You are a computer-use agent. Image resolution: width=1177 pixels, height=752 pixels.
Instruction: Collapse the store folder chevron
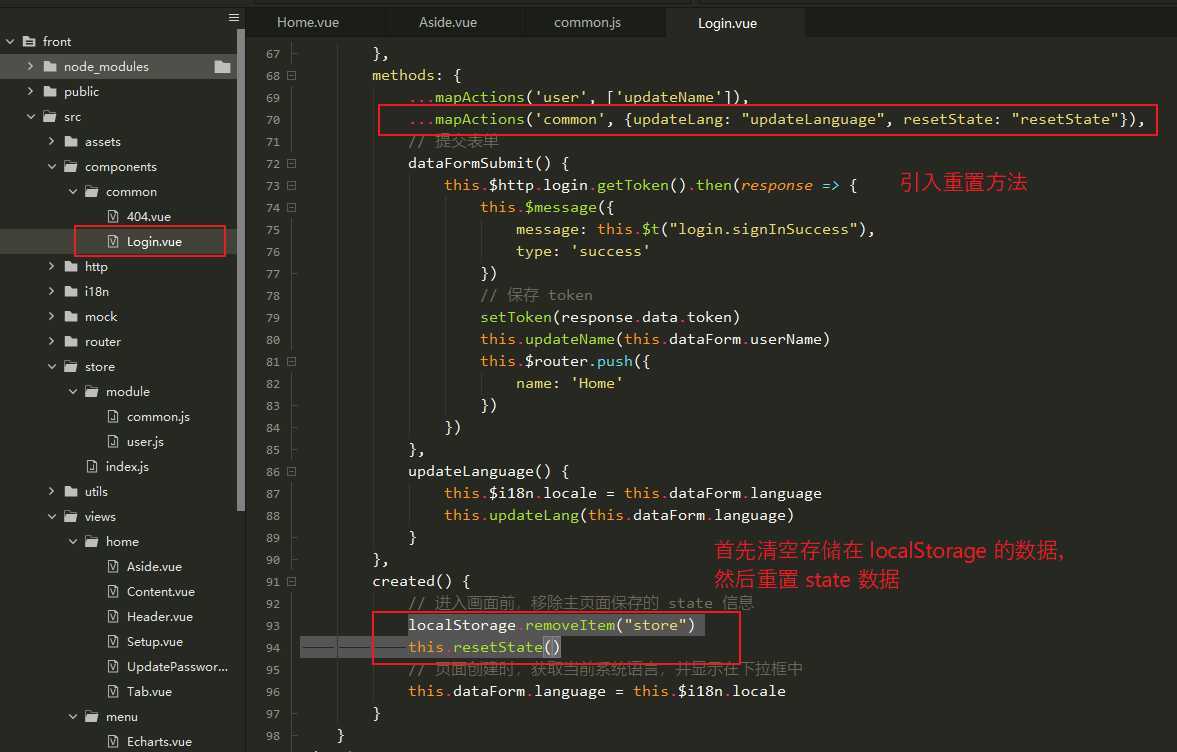coord(52,367)
